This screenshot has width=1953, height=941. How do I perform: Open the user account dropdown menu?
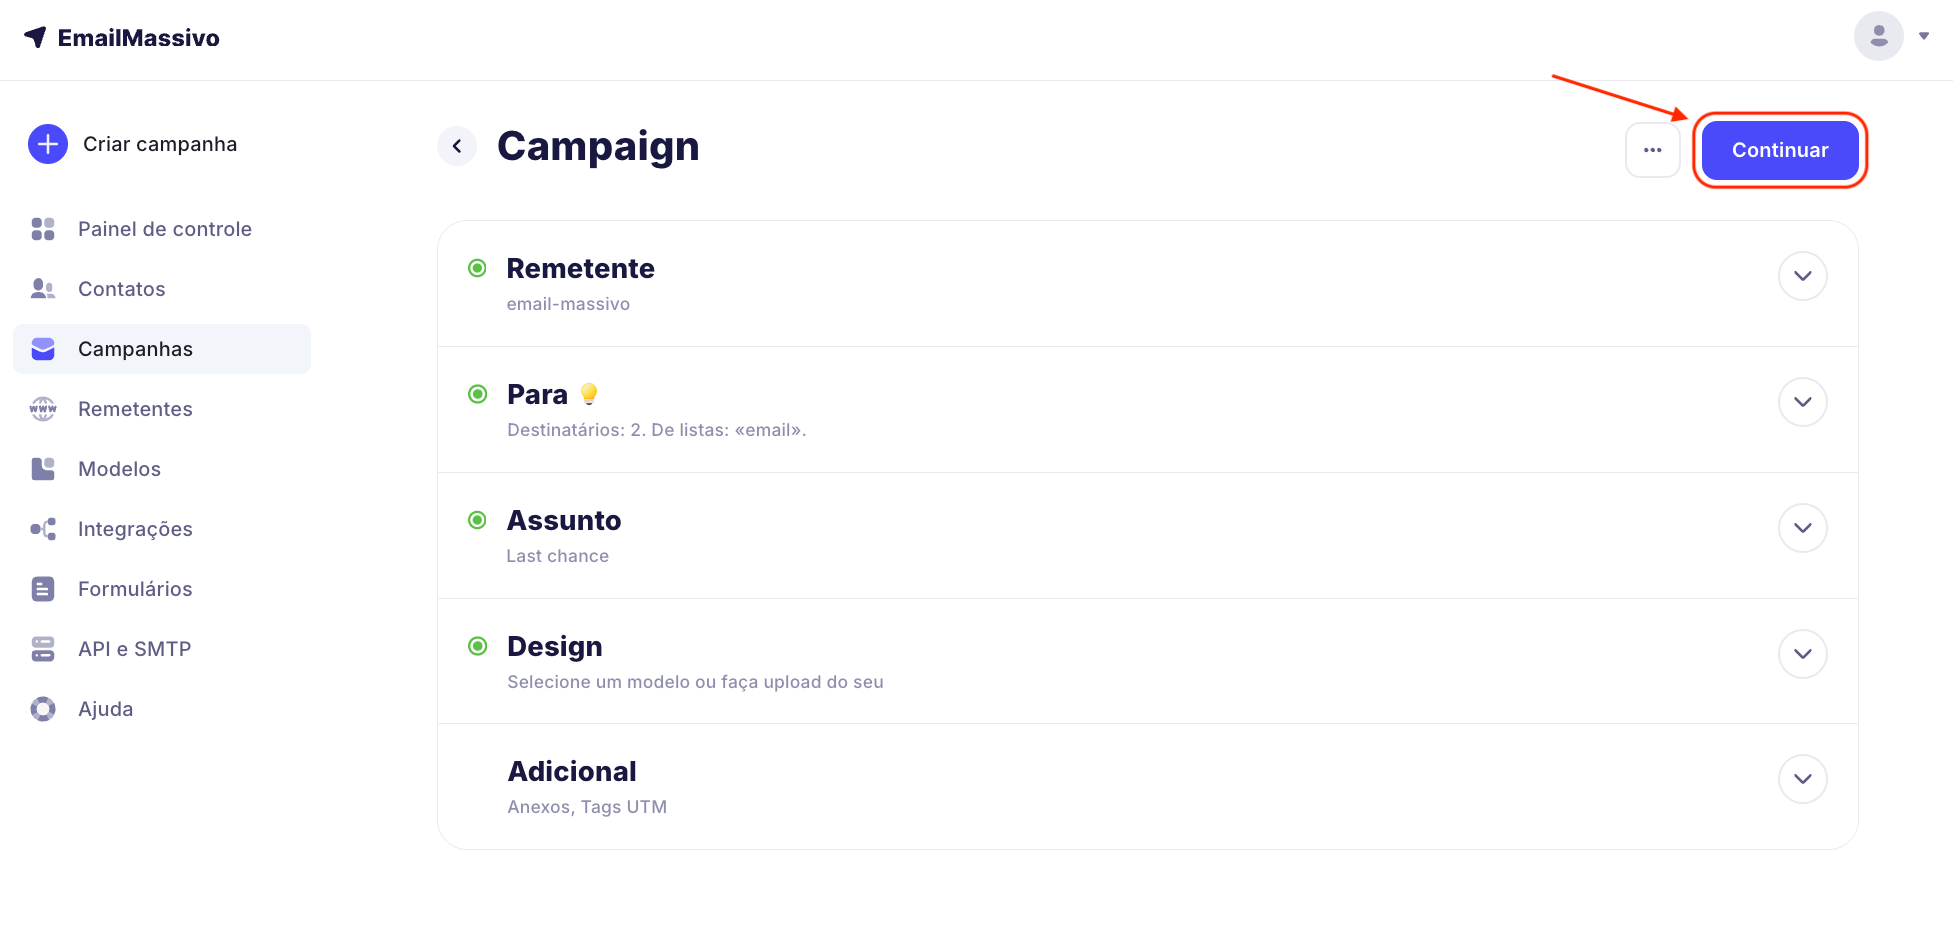coord(1892,36)
